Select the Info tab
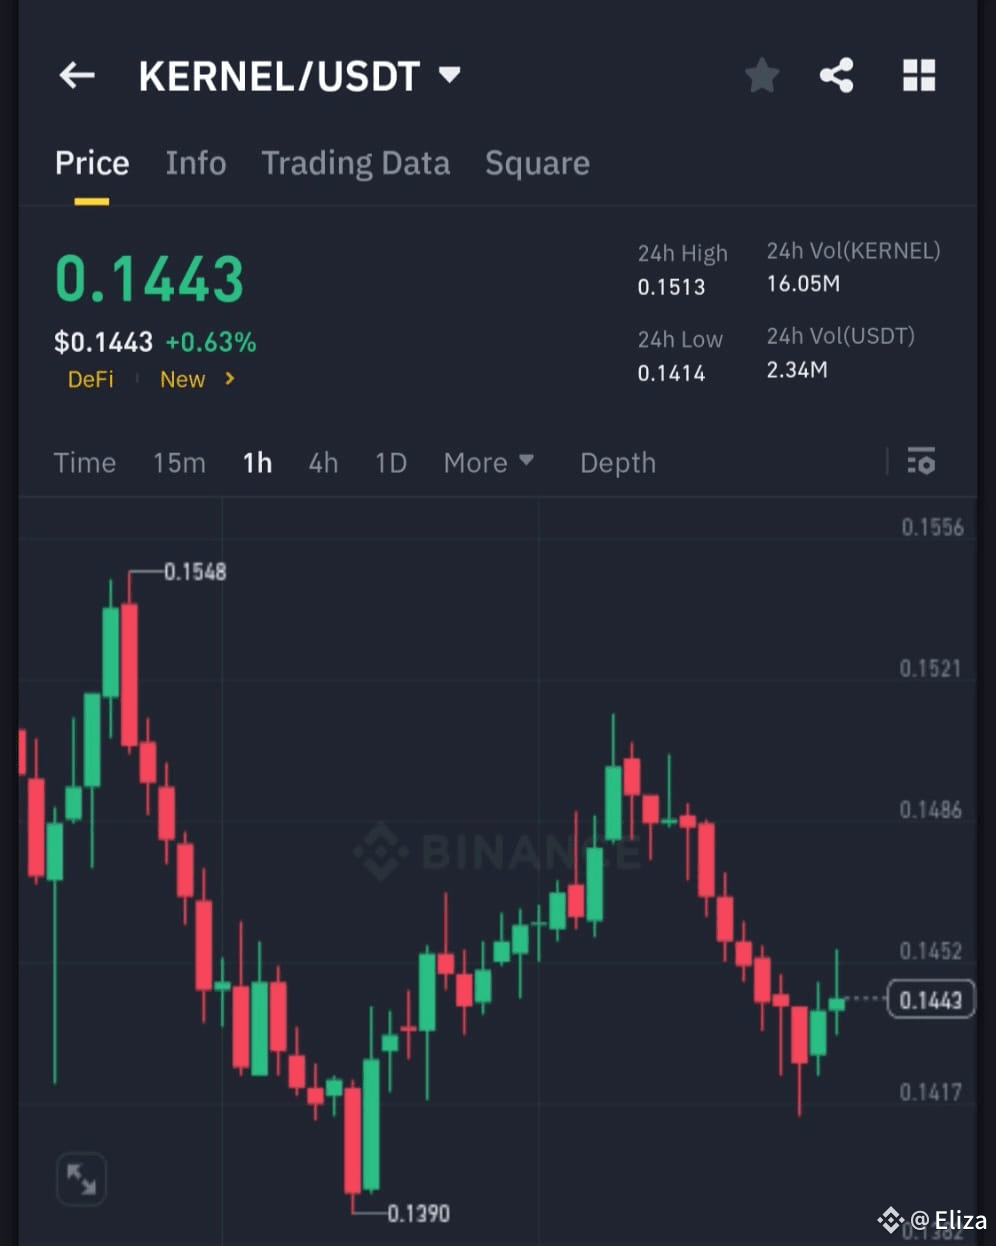The height and width of the screenshot is (1246, 996). click(x=195, y=163)
